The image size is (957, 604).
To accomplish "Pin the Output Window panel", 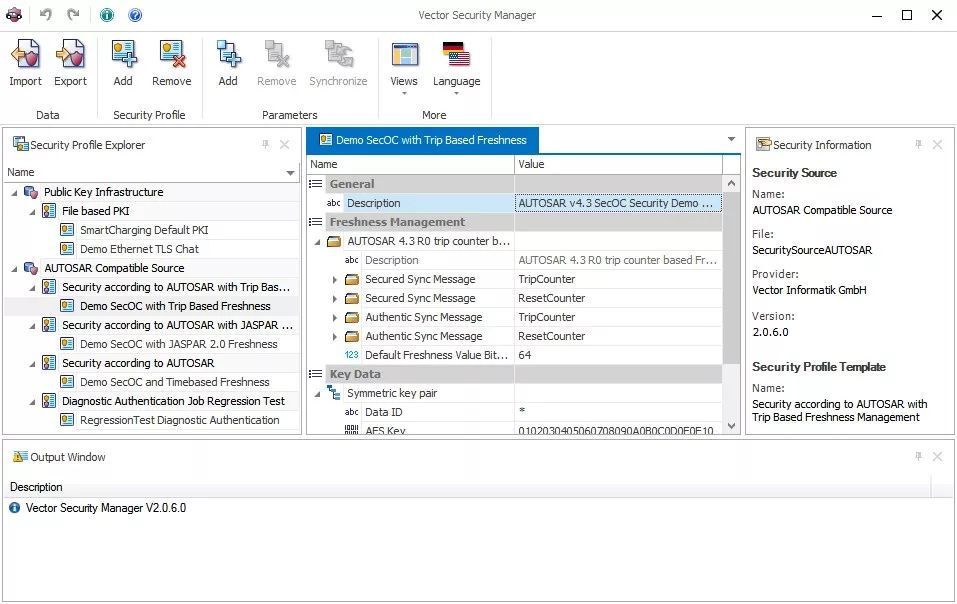I will (919, 456).
